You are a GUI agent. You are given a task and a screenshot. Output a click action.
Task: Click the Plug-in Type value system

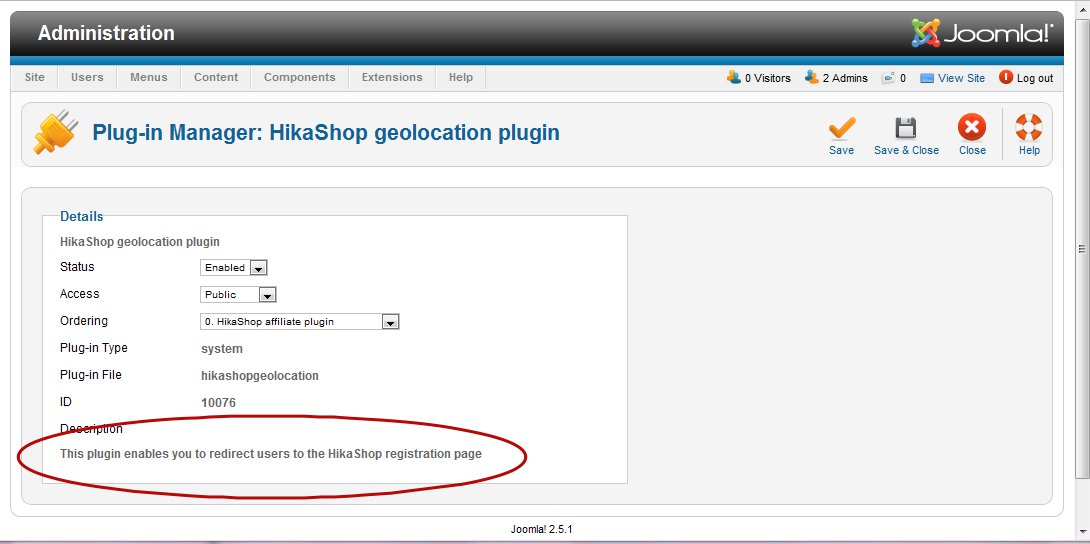[x=222, y=349]
